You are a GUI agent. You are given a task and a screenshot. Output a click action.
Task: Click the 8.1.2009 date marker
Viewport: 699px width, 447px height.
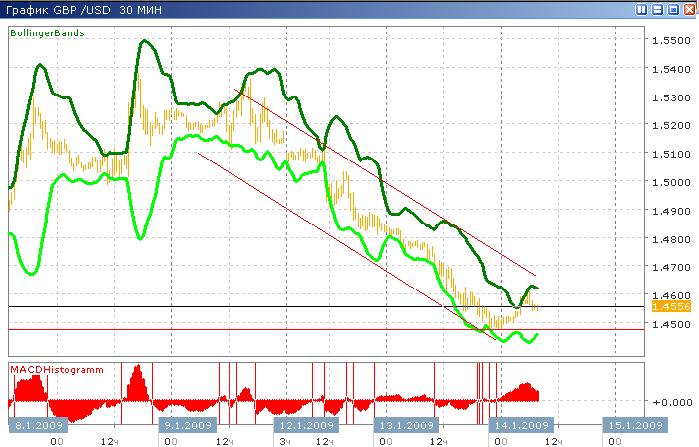click(x=38, y=424)
